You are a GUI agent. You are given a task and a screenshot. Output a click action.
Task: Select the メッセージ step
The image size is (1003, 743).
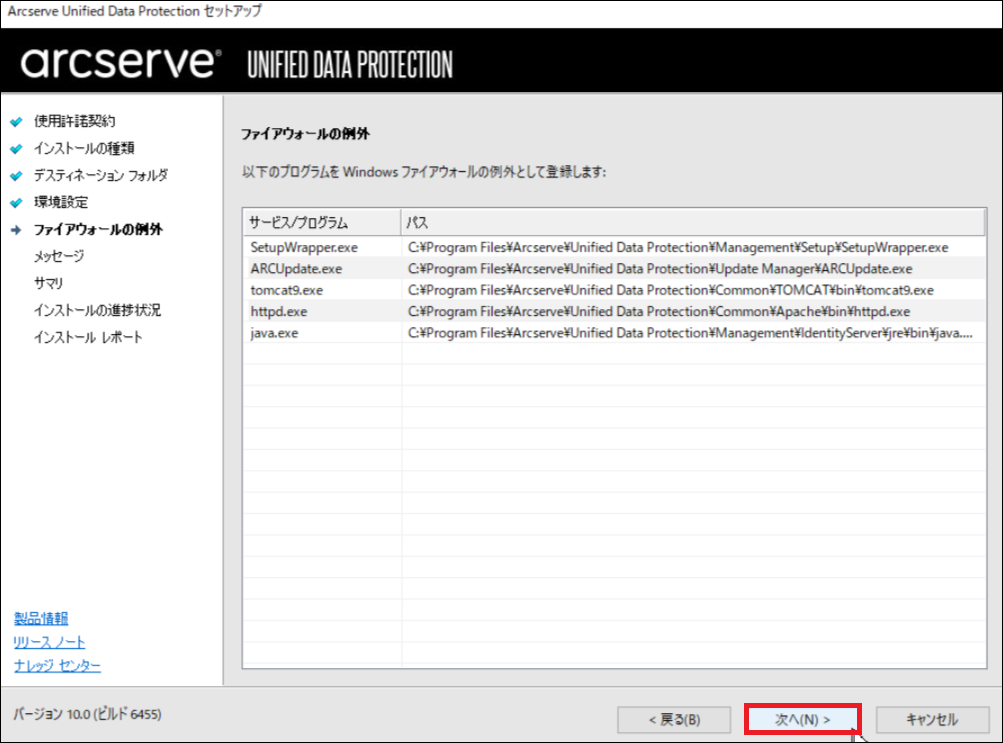pyautogui.click(x=59, y=256)
